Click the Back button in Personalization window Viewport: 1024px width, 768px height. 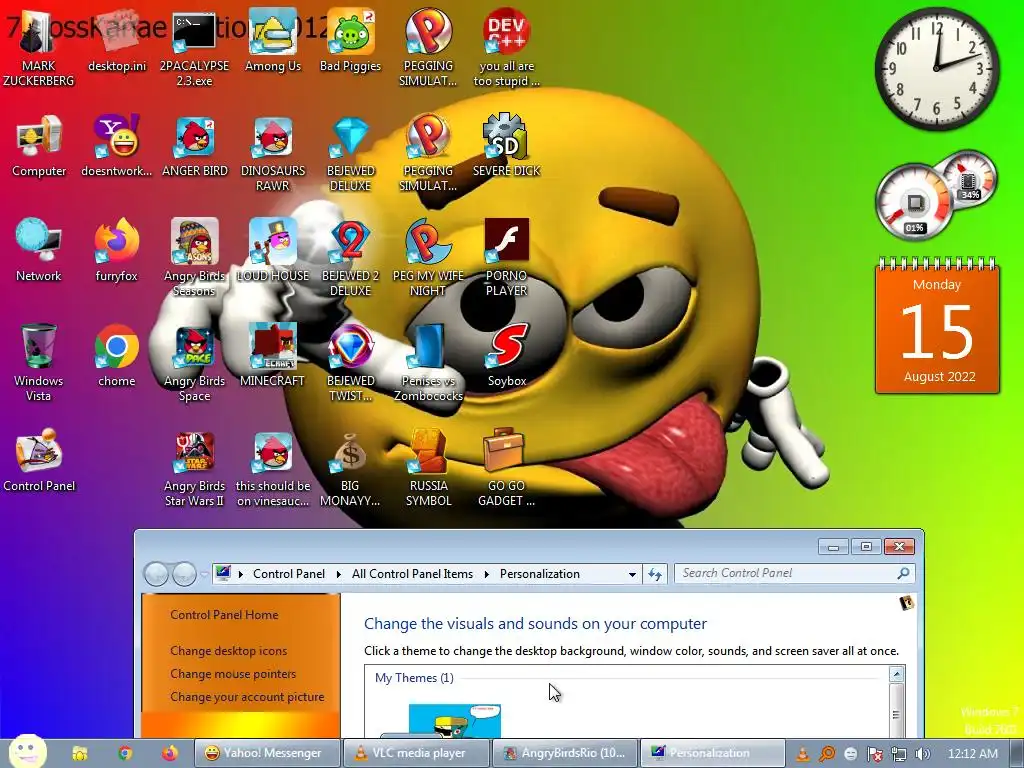pyautogui.click(x=156, y=574)
